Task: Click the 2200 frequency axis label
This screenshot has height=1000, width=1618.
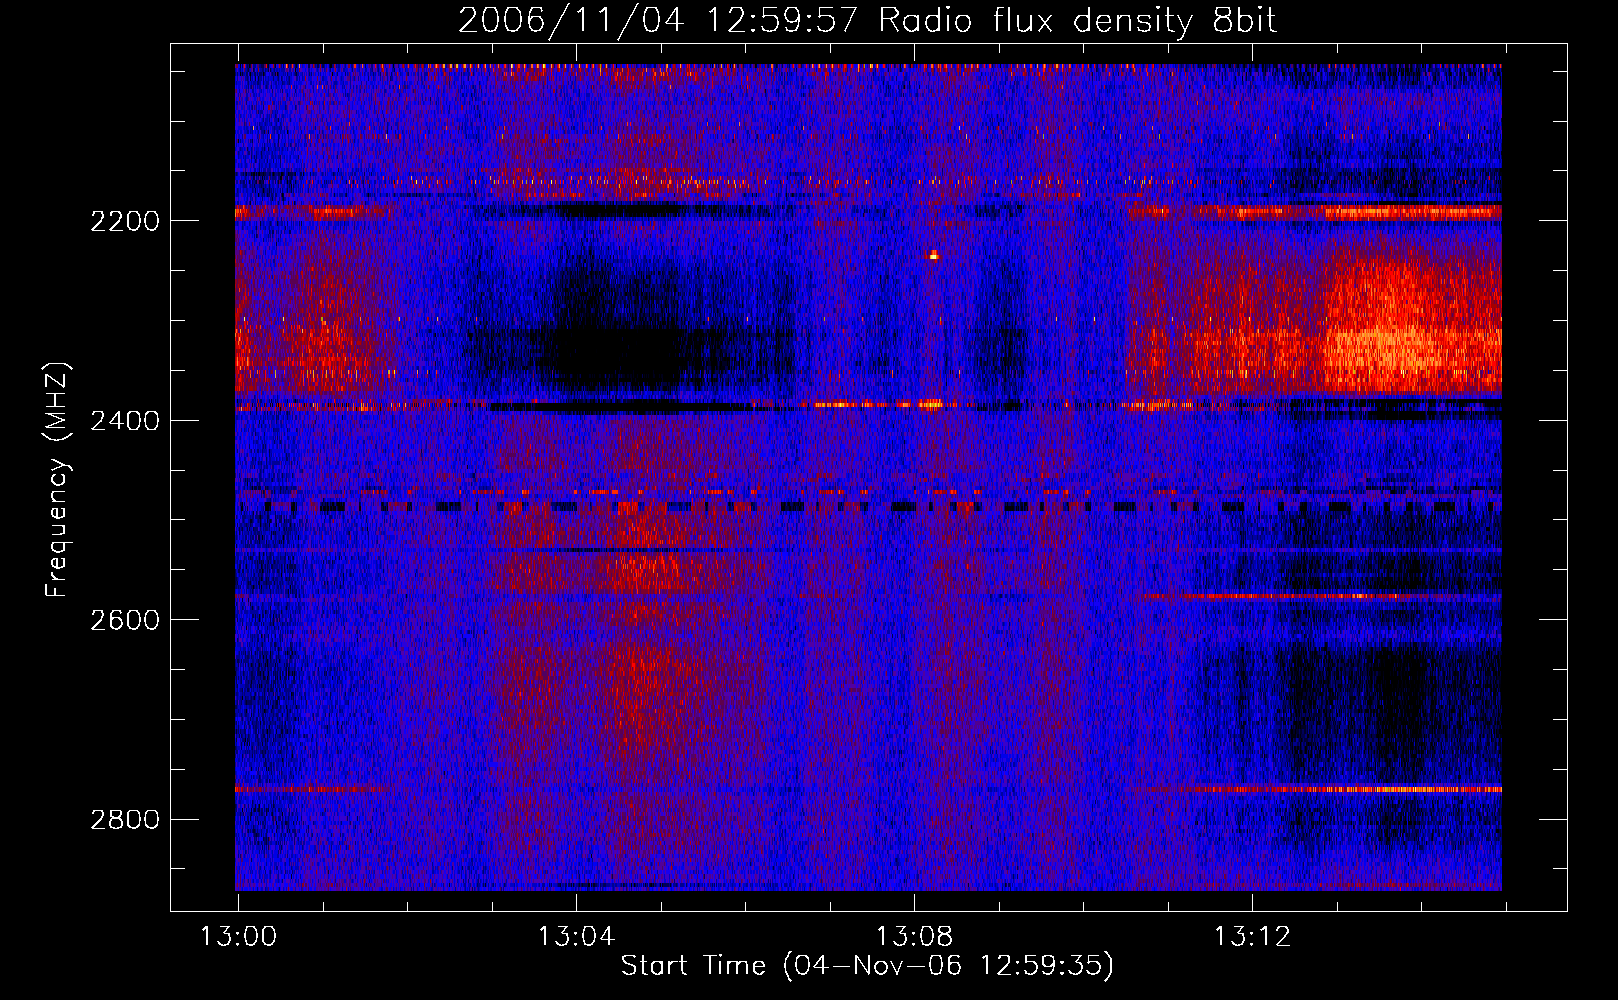Action: click(x=124, y=221)
